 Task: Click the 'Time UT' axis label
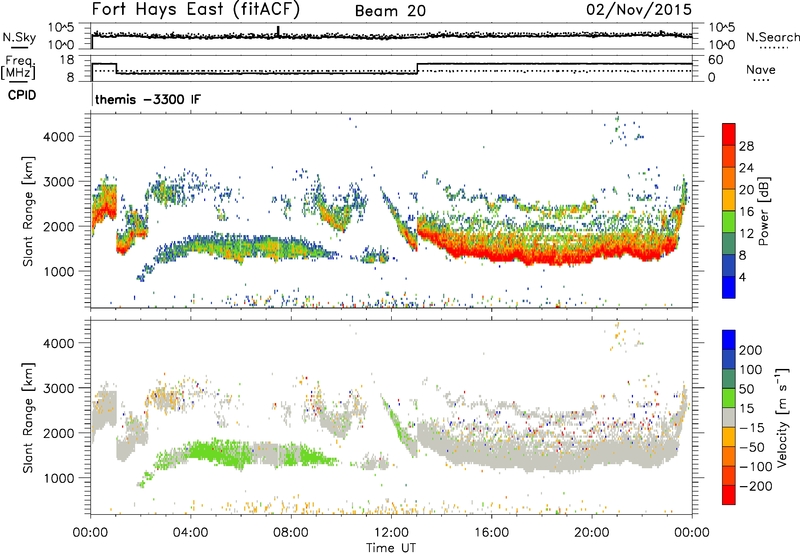390,548
